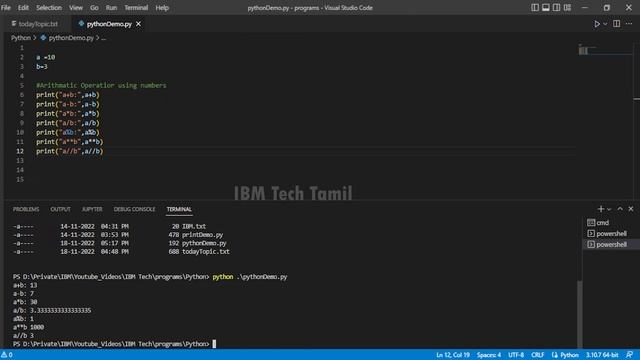The height and width of the screenshot is (360, 640).
Task: Minimize the VS Code window
Action: [584, 8]
